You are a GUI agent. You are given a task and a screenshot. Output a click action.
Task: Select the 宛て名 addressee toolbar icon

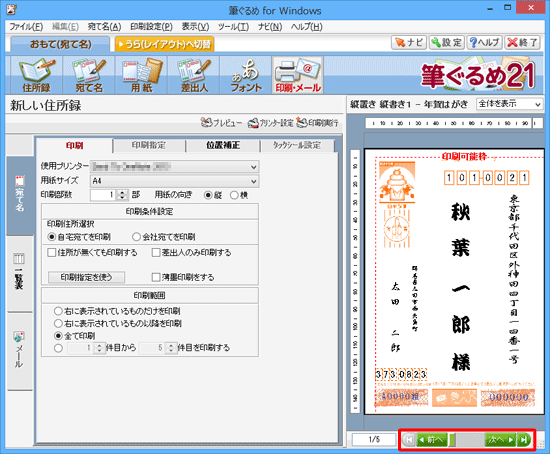[x=89, y=75]
